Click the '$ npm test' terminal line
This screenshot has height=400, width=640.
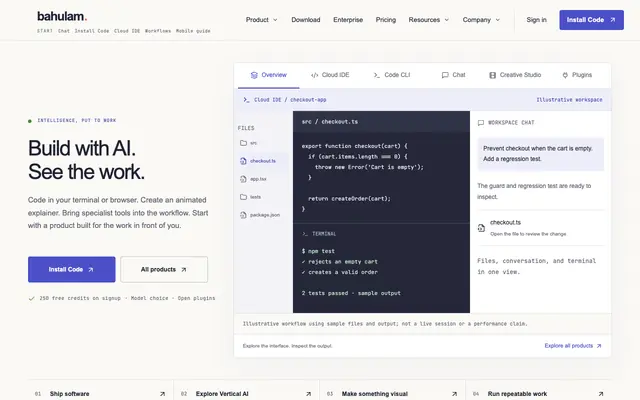[x=318, y=251]
